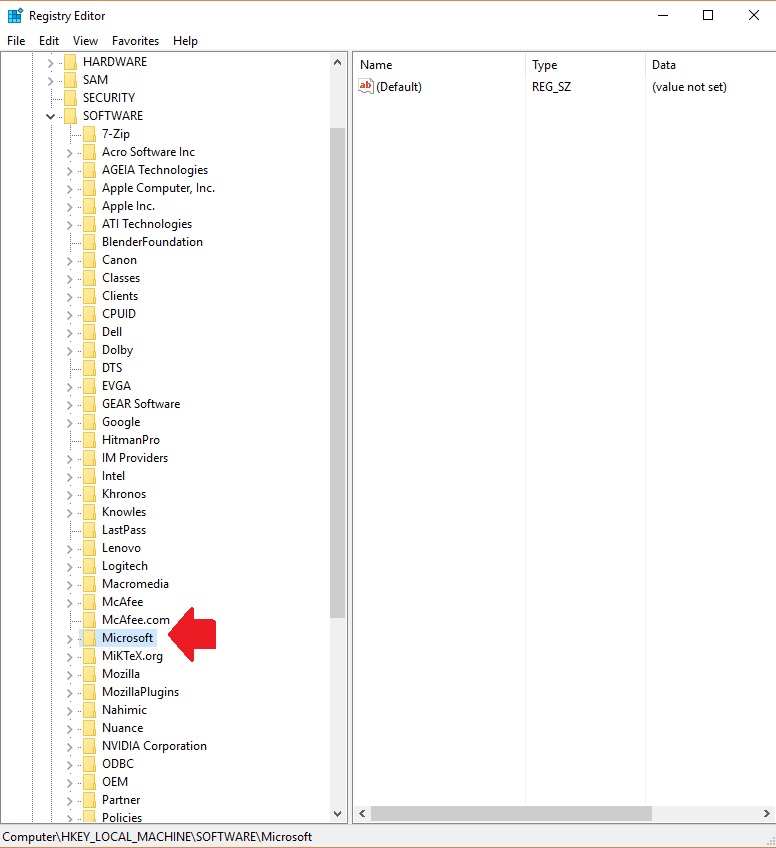The width and height of the screenshot is (776, 848).
Task: Expand the Microsoft key
Action: pyautogui.click(x=69, y=639)
